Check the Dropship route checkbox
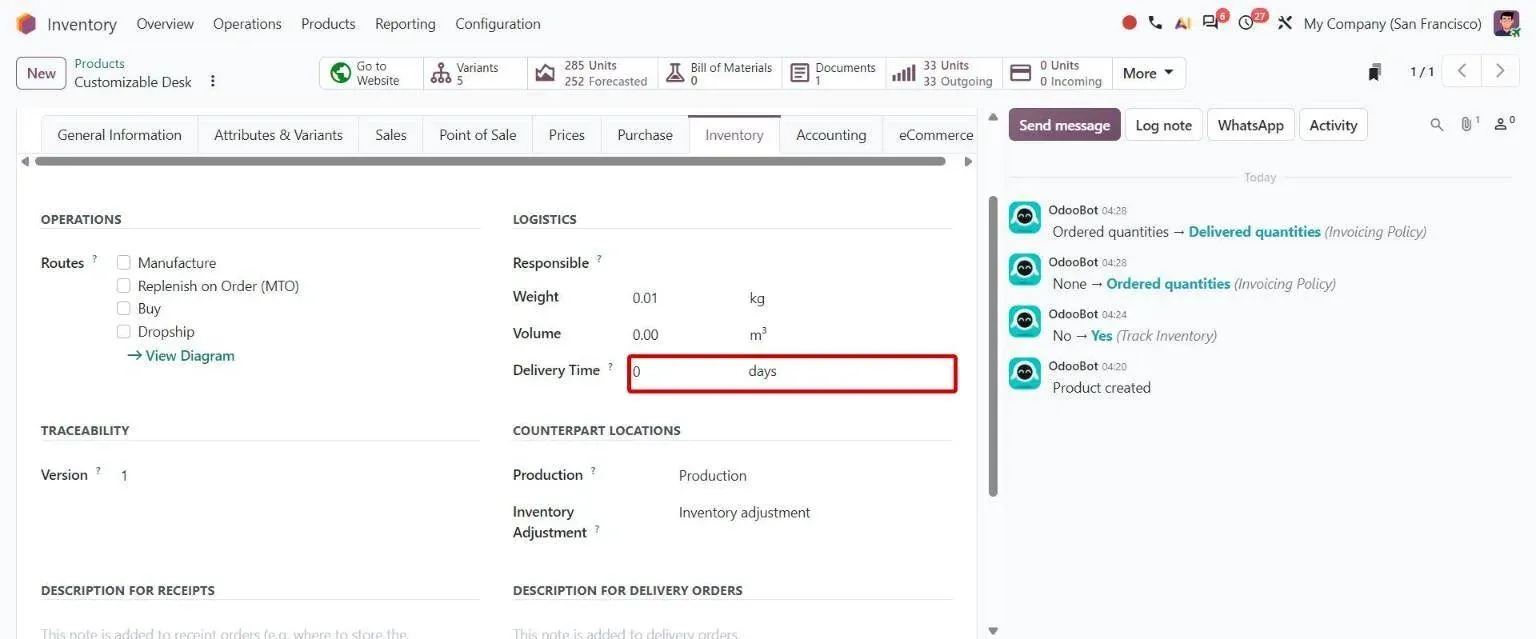 [x=124, y=332]
